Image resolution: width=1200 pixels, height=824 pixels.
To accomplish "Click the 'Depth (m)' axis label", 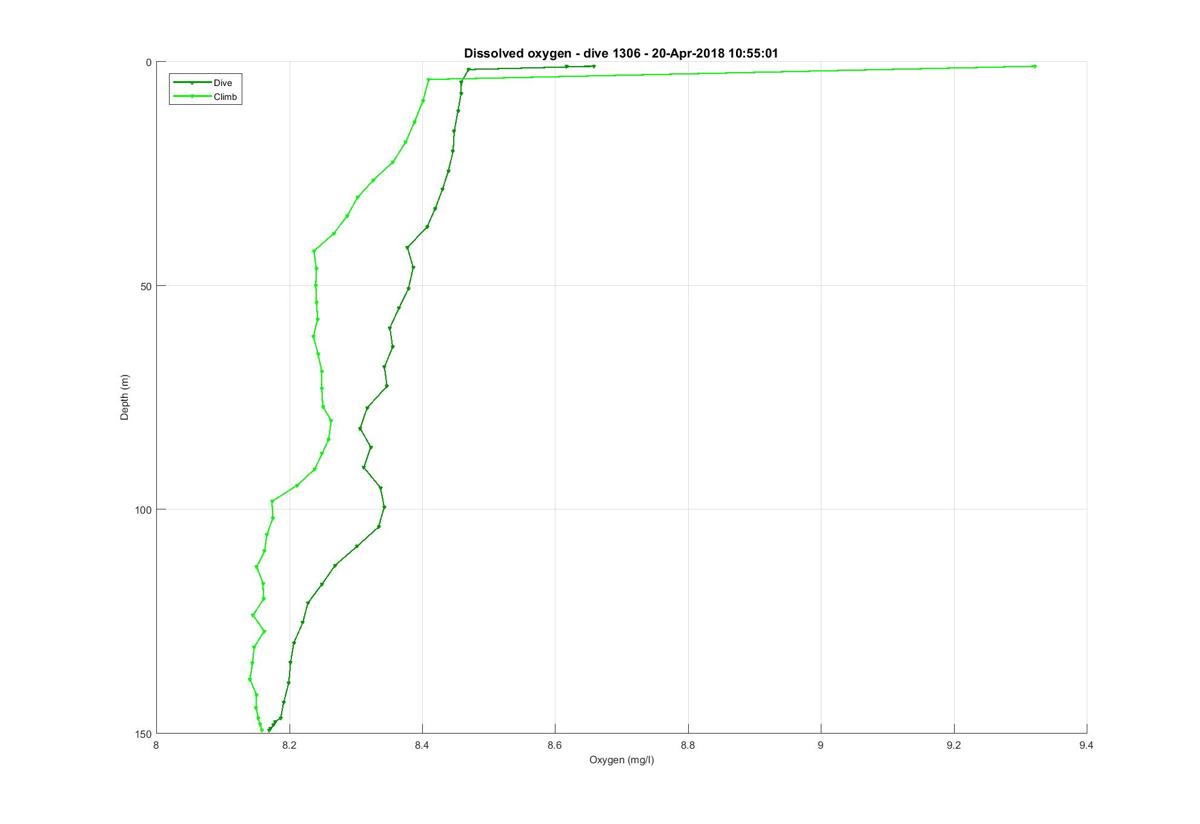I will [x=125, y=397].
